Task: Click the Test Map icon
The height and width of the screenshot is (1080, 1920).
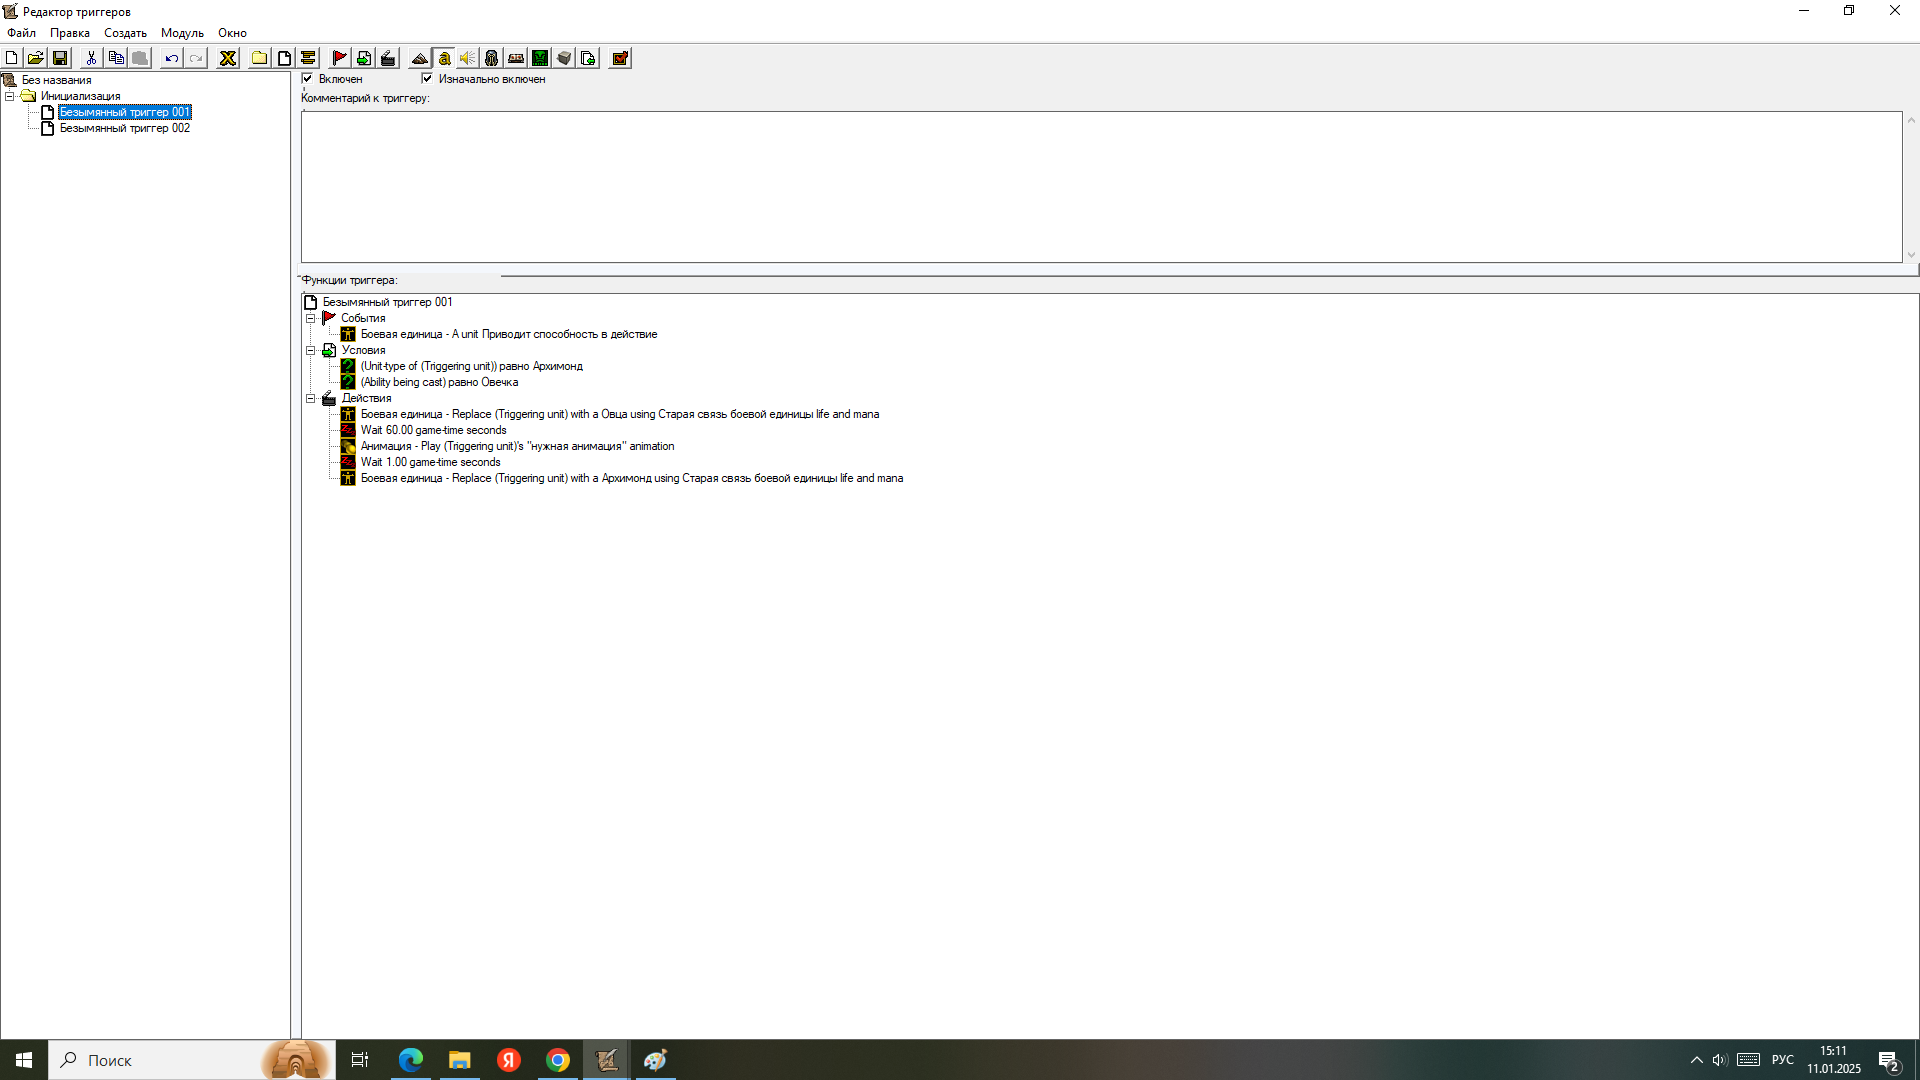Action: (x=620, y=58)
